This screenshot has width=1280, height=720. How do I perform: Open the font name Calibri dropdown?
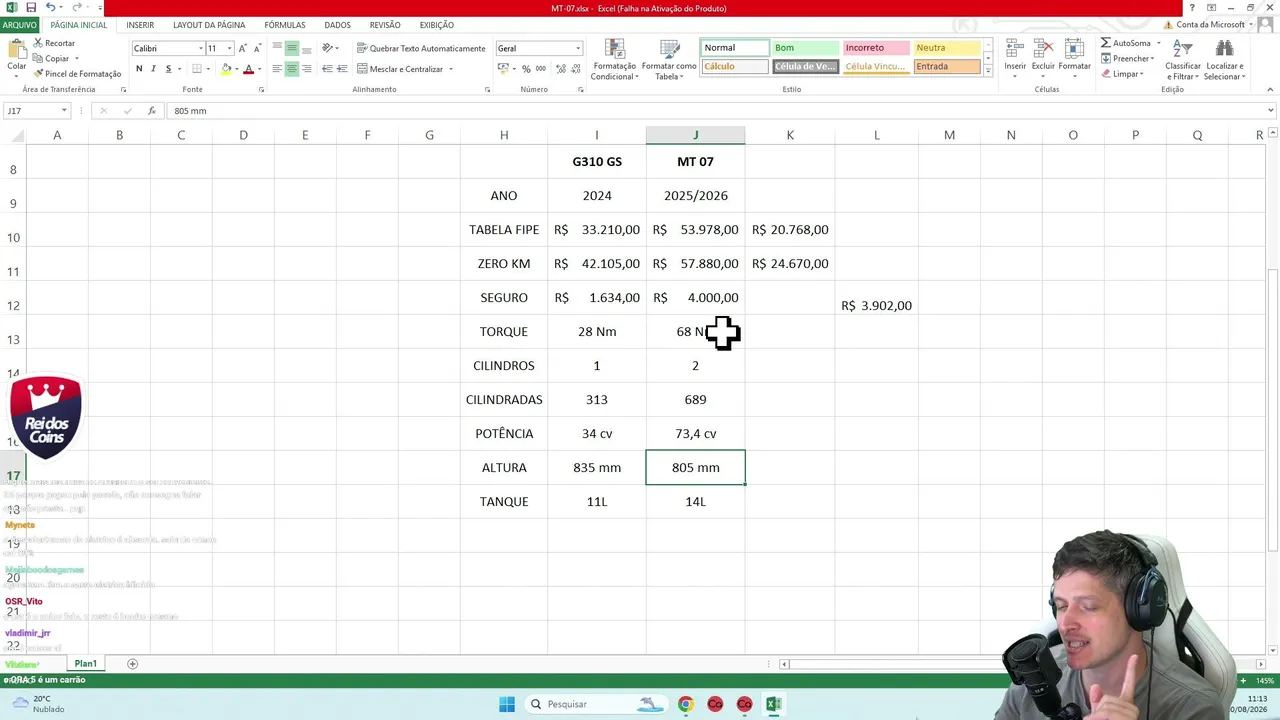pyautogui.click(x=200, y=48)
